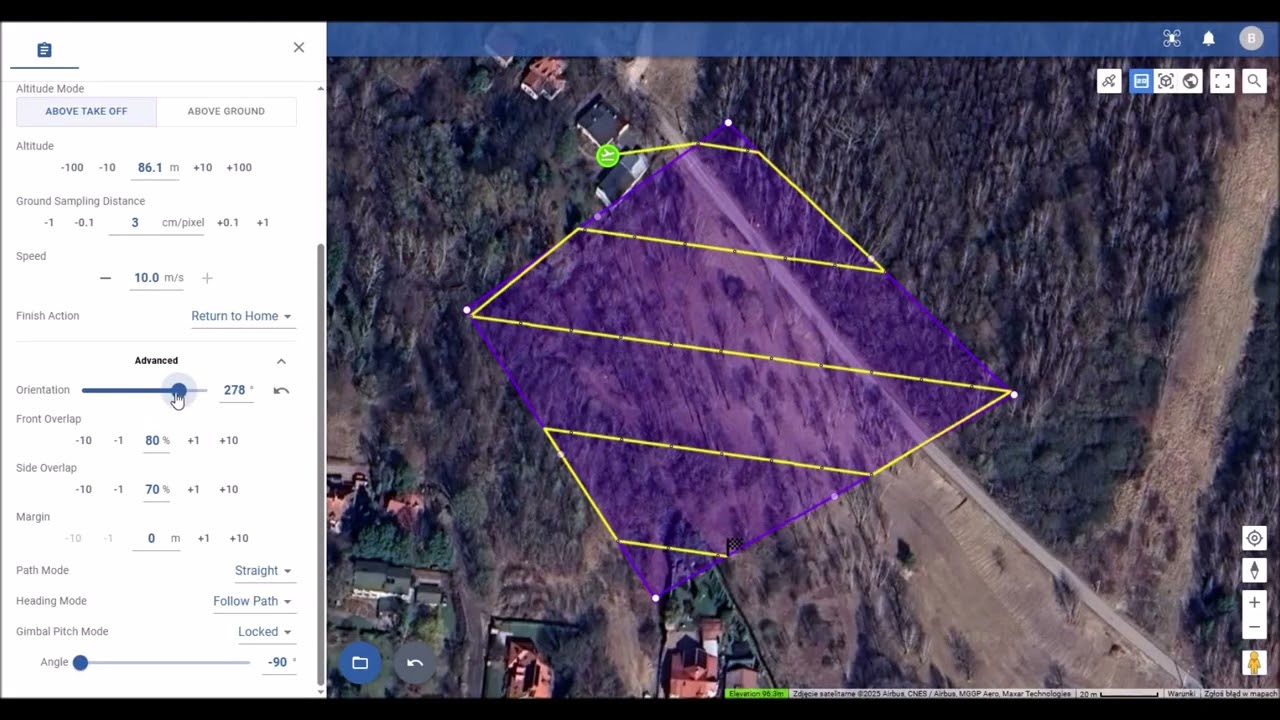The height and width of the screenshot is (720, 1280).
Task: Switch to the 2D map view
Action: click(x=1141, y=81)
